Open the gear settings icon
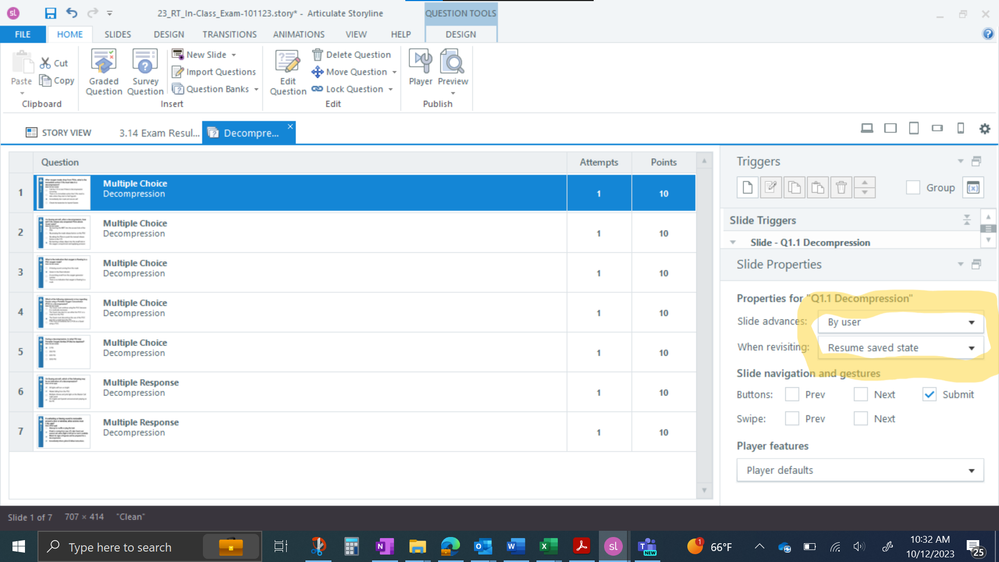The height and width of the screenshot is (562, 999). click(x=984, y=129)
